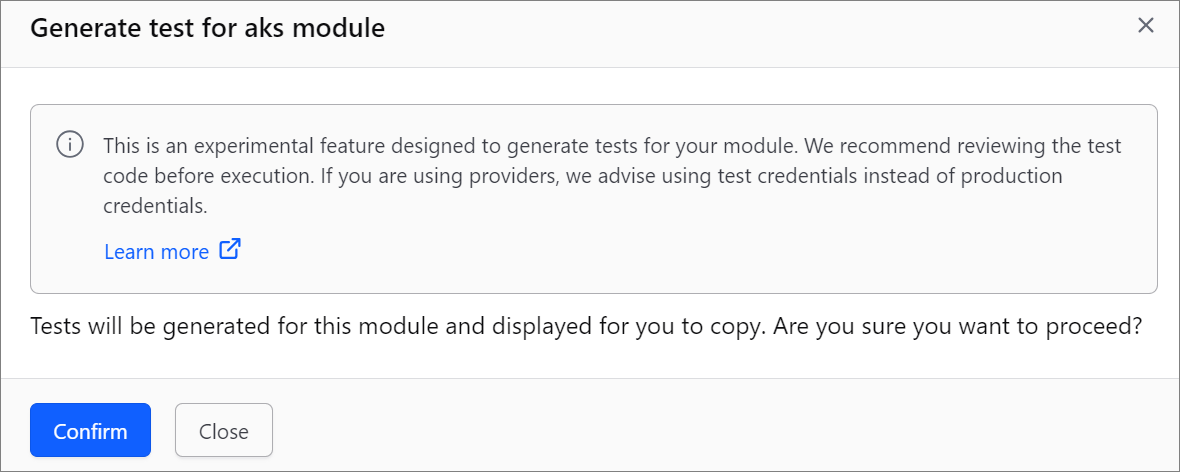Click the external link icon beside Learn more
This screenshot has width=1180, height=472.
pyautogui.click(x=230, y=250)
